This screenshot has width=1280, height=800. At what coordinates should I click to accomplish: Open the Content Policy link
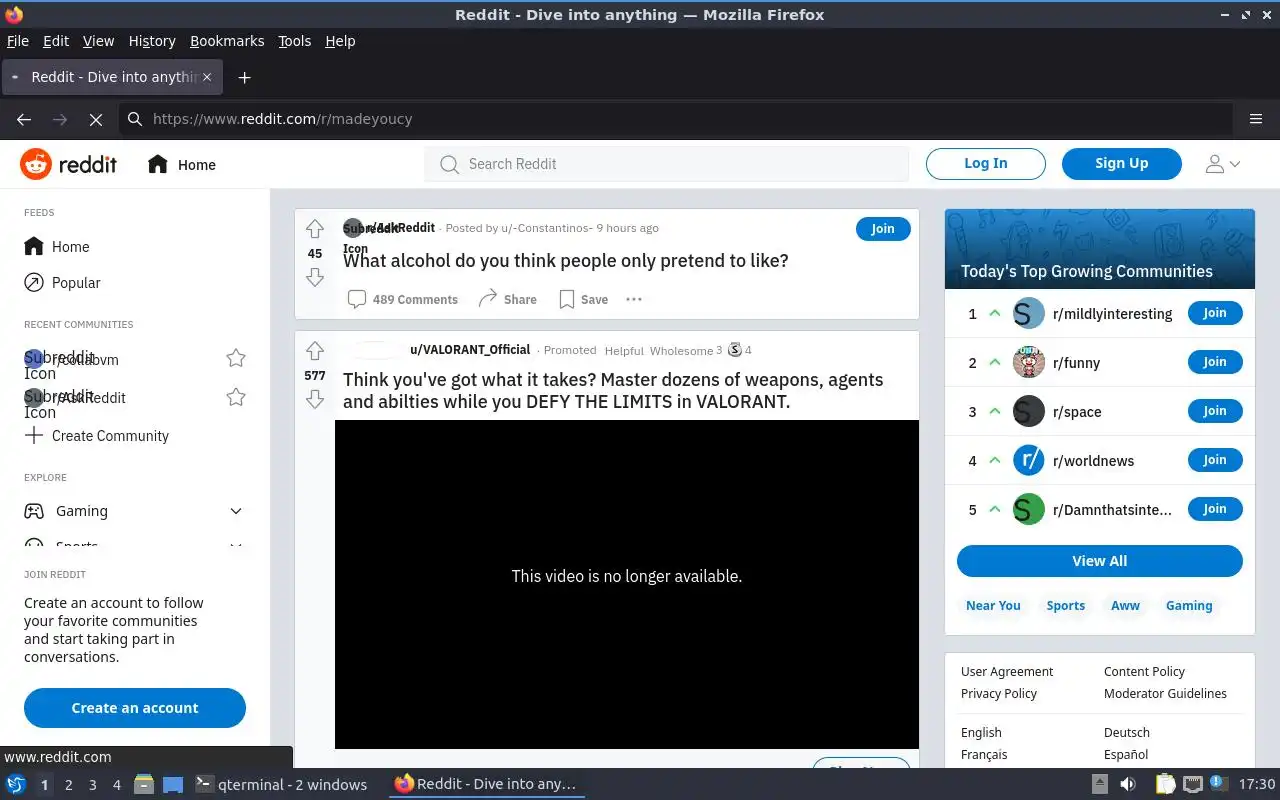coord(1144,672)
